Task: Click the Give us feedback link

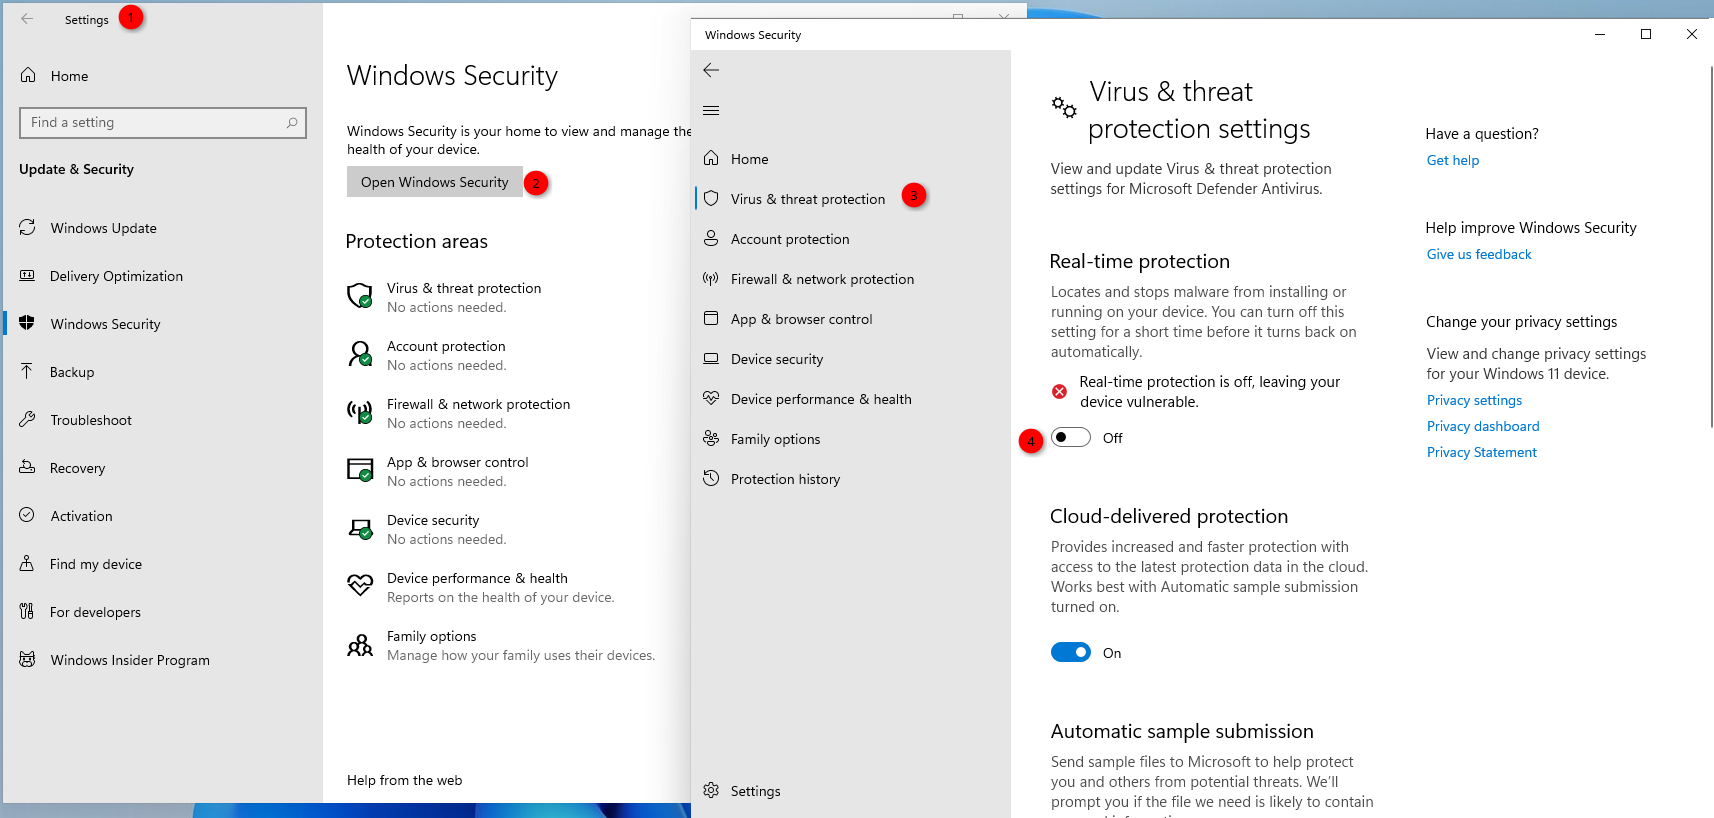Action: [x=1478, y=254]
